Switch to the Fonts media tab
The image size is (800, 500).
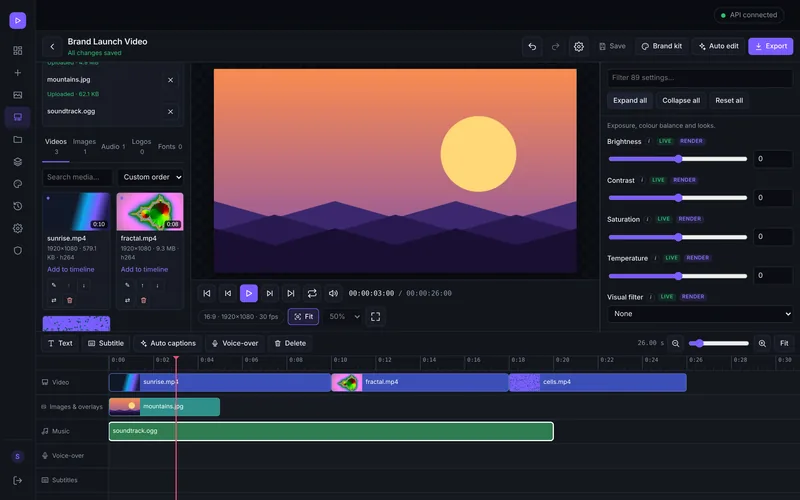(x=170, y=146)
